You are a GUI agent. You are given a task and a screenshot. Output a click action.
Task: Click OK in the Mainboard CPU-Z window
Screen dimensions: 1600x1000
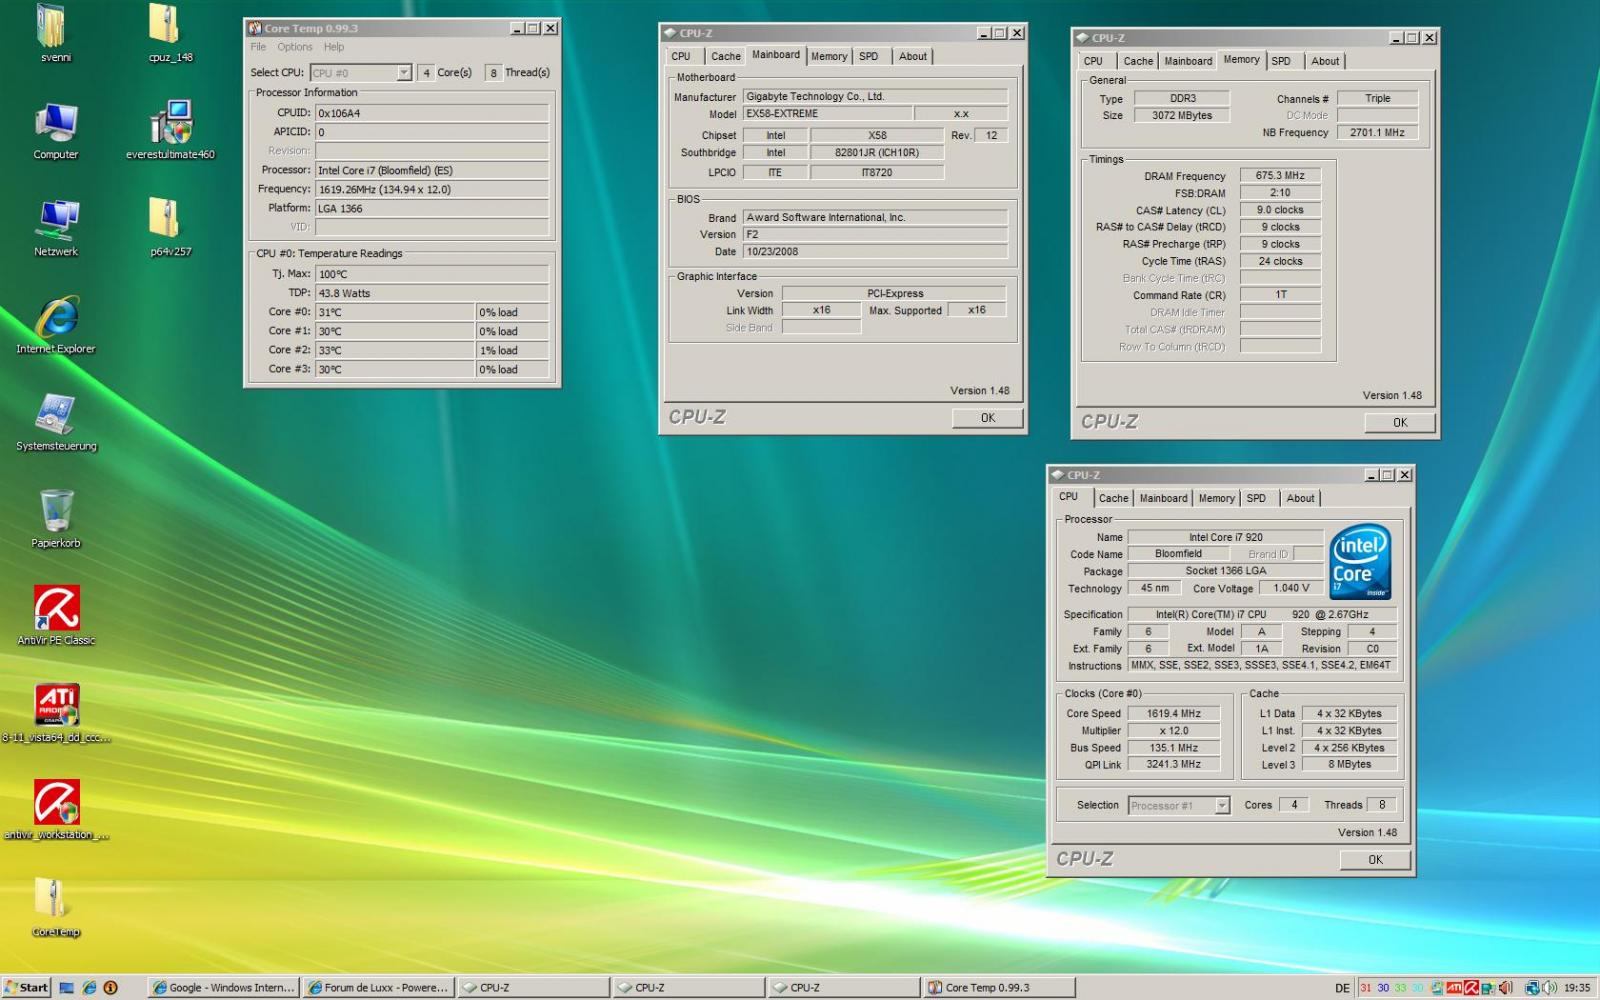[987, 418]
